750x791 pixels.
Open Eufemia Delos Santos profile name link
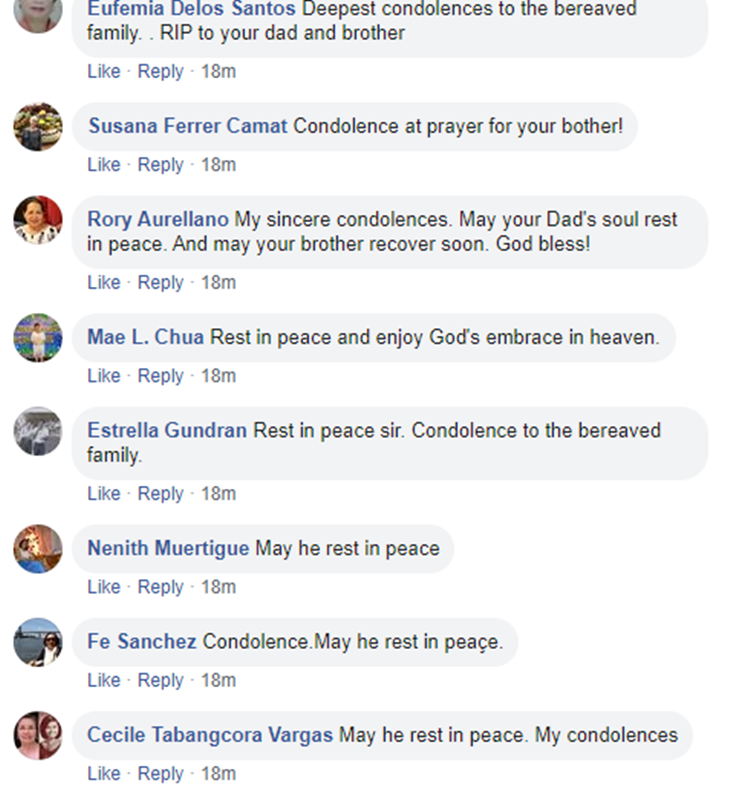point(192,9)
